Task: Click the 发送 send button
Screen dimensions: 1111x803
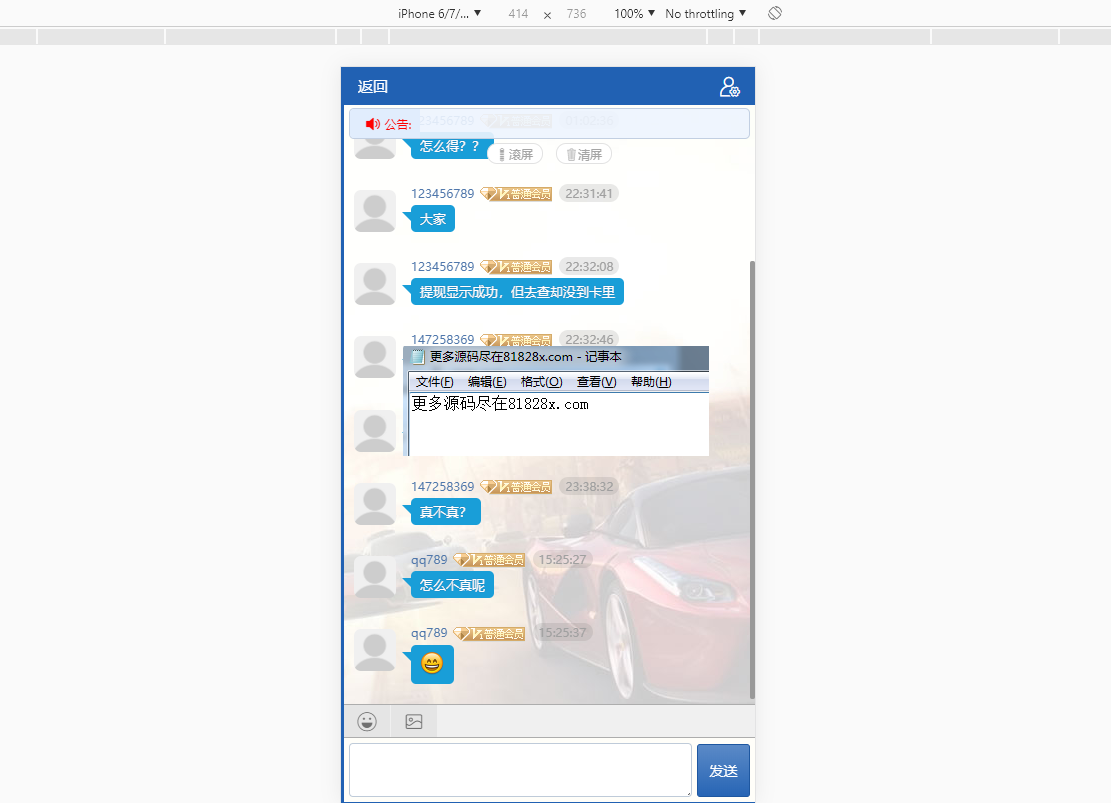Action: (x=723, y=770)
